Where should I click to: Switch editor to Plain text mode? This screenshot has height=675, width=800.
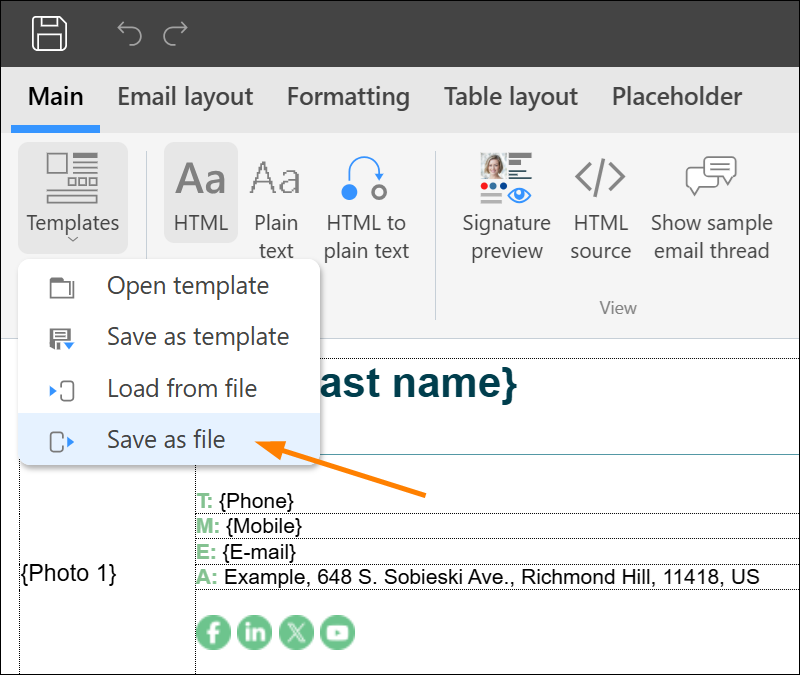[276, 207]
